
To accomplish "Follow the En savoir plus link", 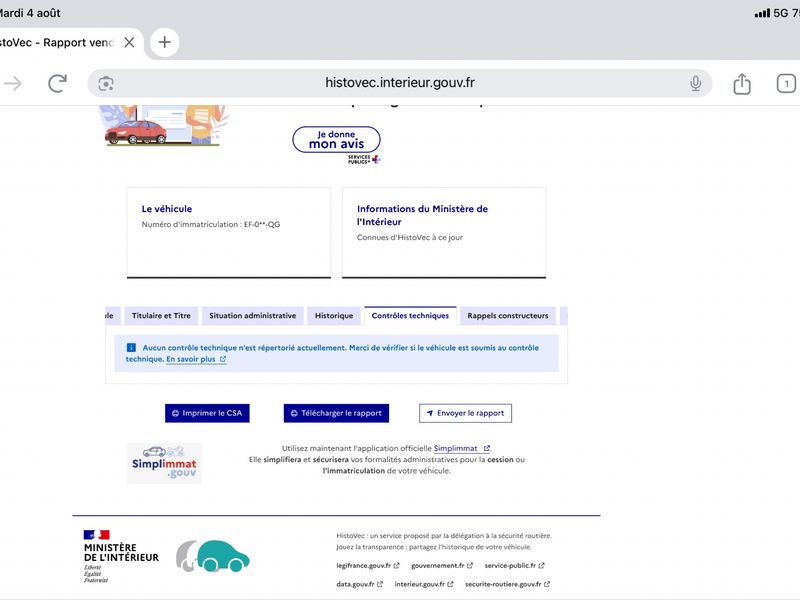I will click(196, 359).
